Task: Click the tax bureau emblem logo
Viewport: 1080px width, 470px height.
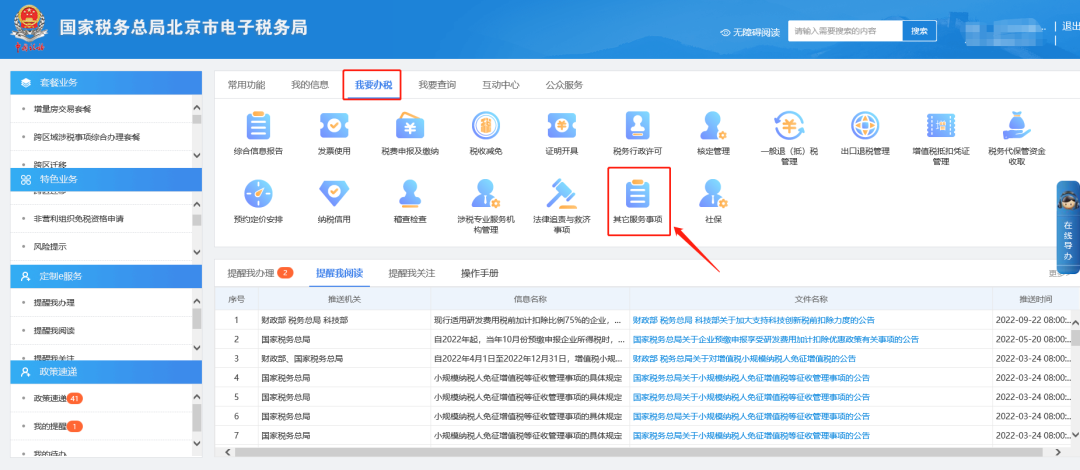Action: (28, 30)
